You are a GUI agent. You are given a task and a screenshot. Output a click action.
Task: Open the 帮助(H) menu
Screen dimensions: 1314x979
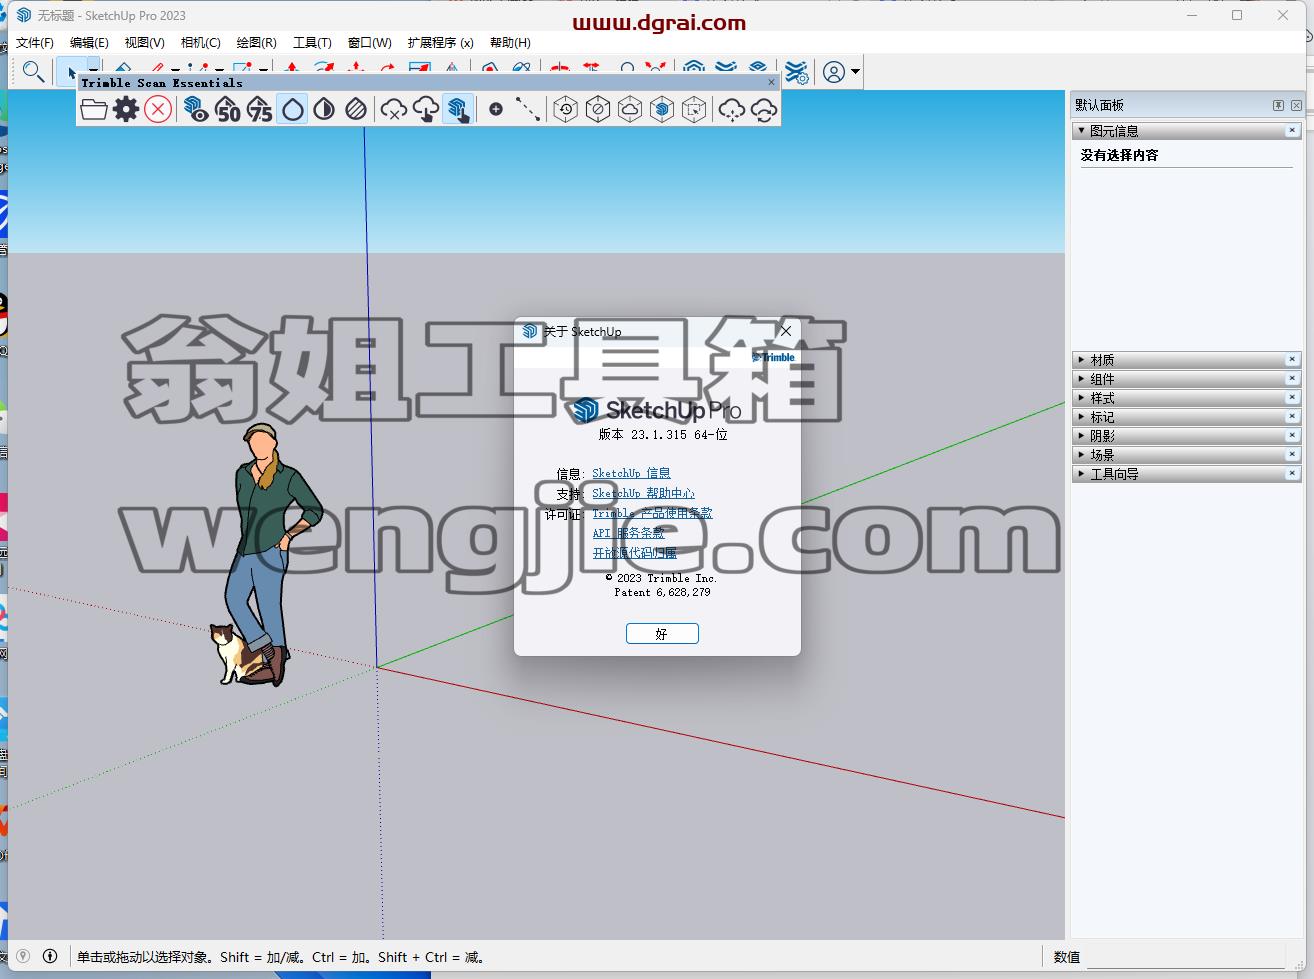click(x=510, y=42)
